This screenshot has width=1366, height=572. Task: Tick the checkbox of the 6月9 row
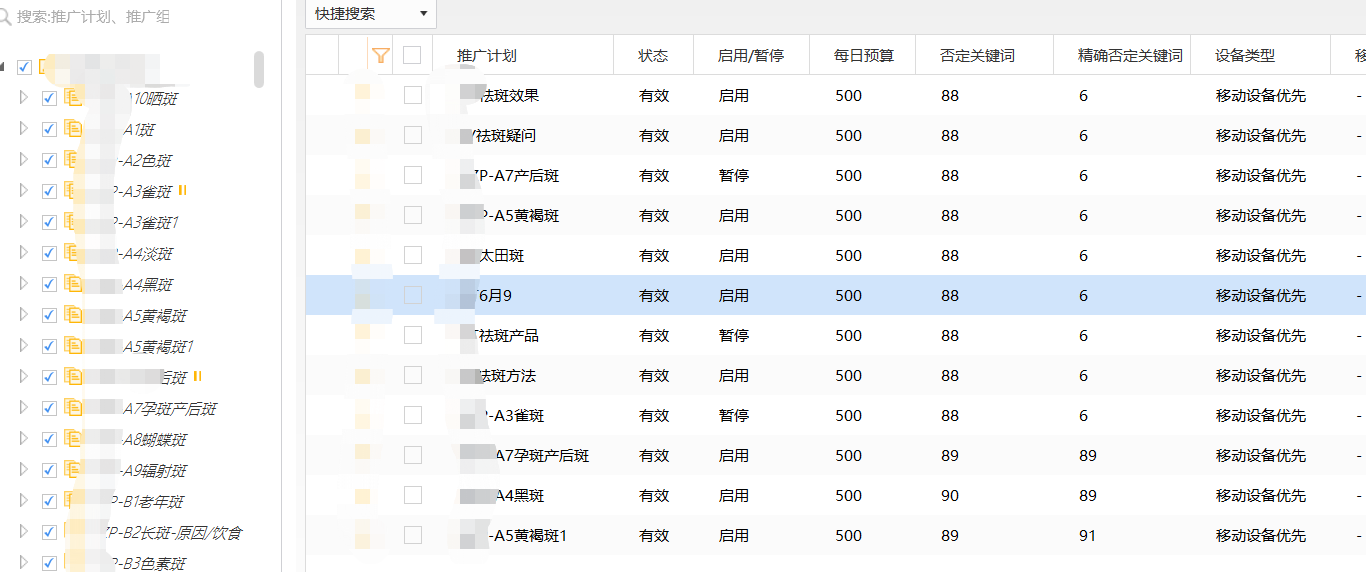click(412, 295)
